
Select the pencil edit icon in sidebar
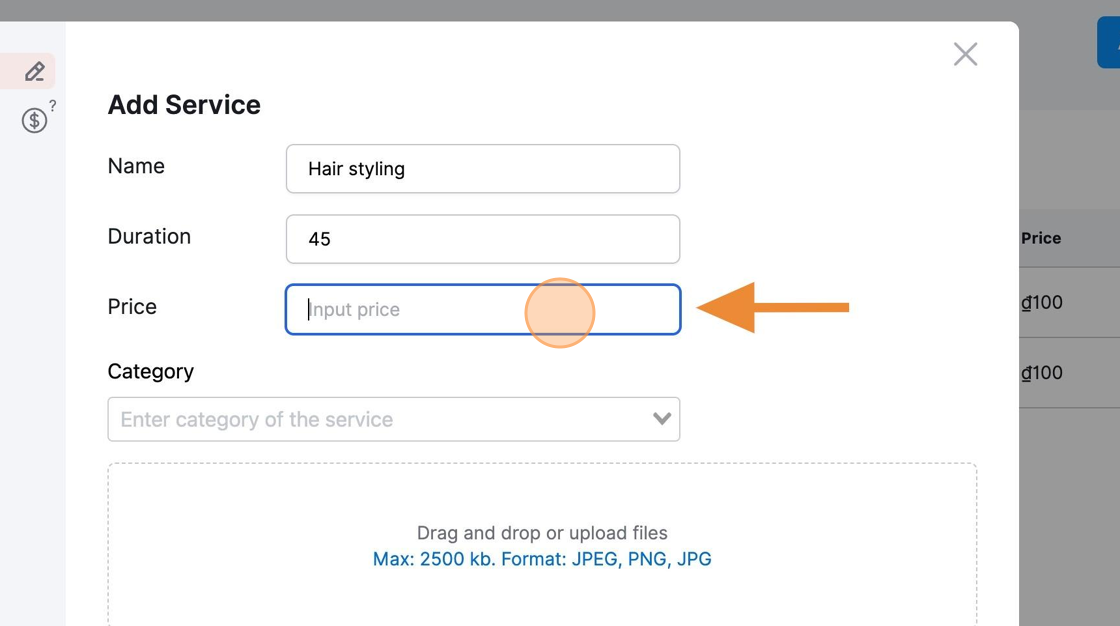[x=34, y=71]
